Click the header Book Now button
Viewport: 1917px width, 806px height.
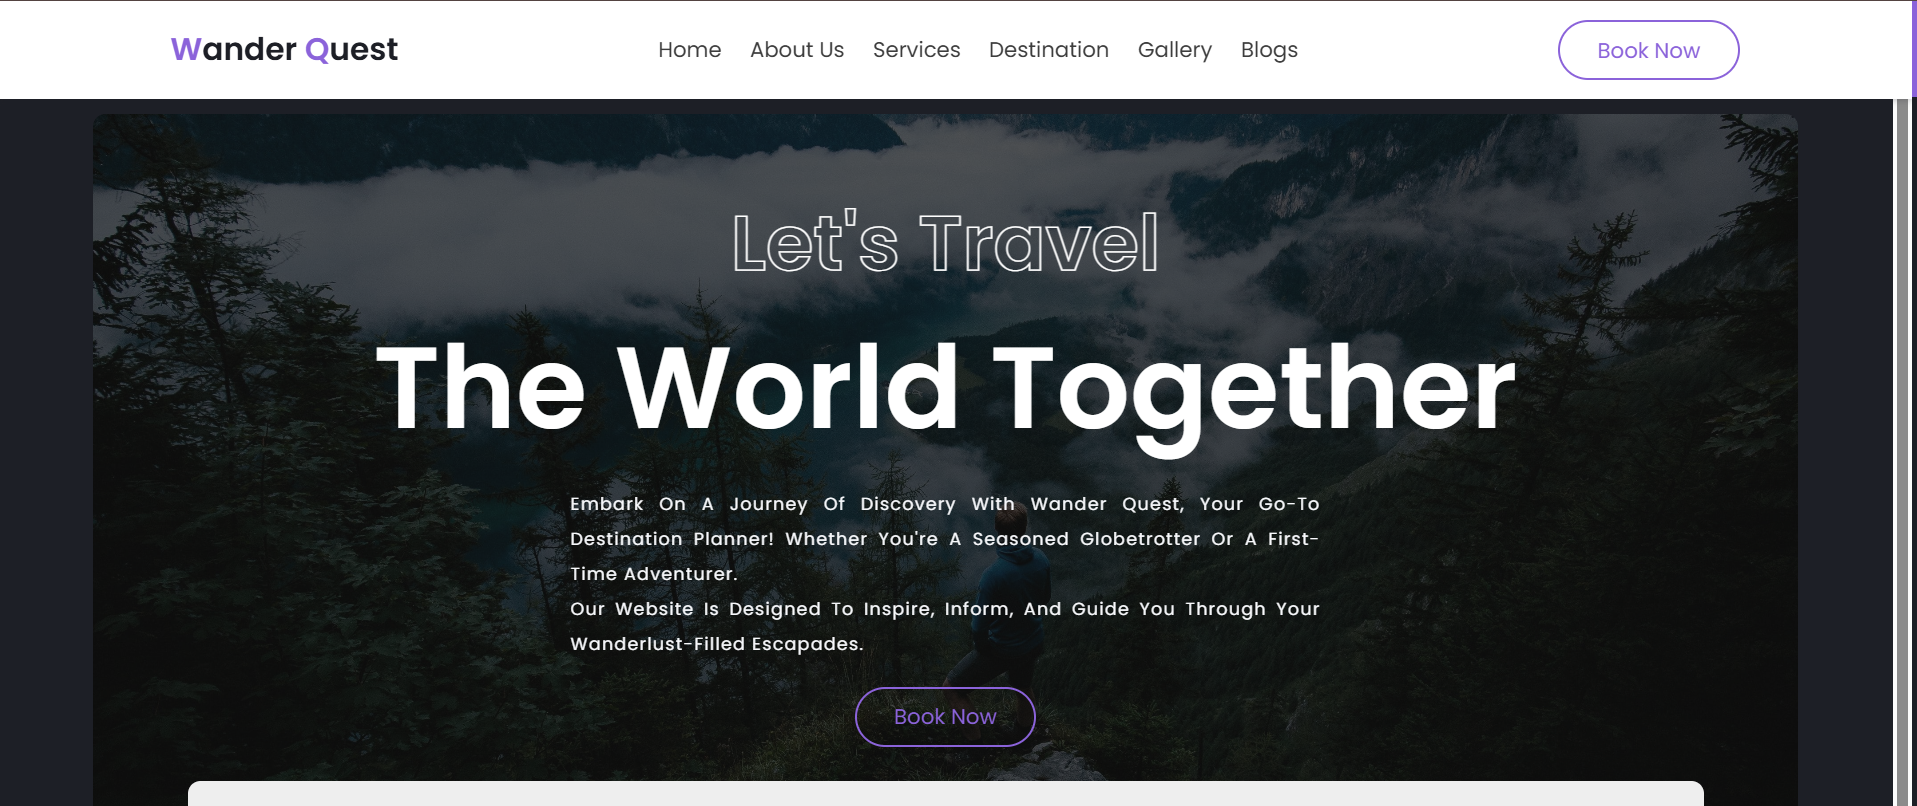click(x=1648, y=50)
